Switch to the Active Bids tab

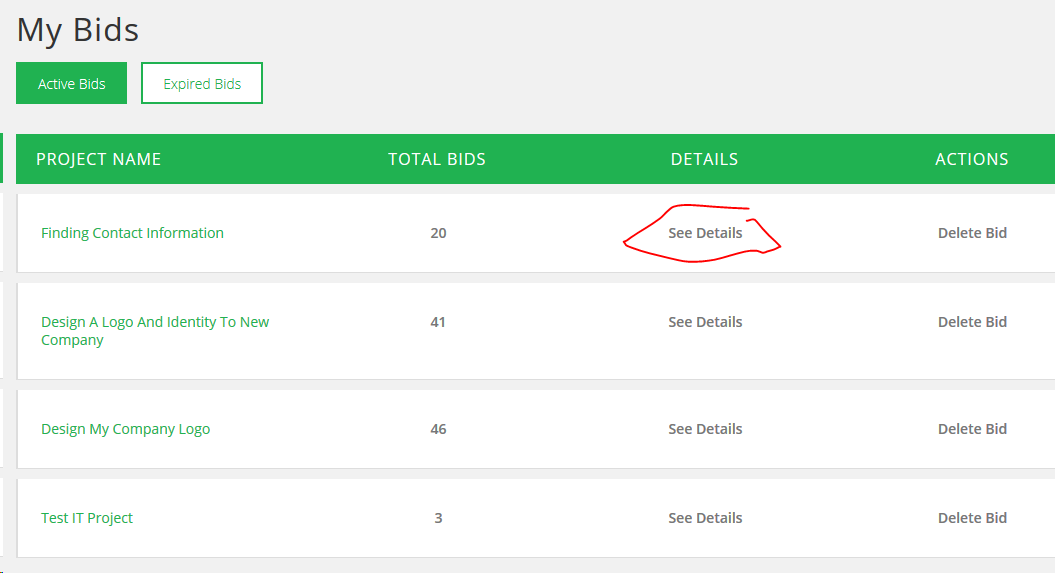pos(71,84)
